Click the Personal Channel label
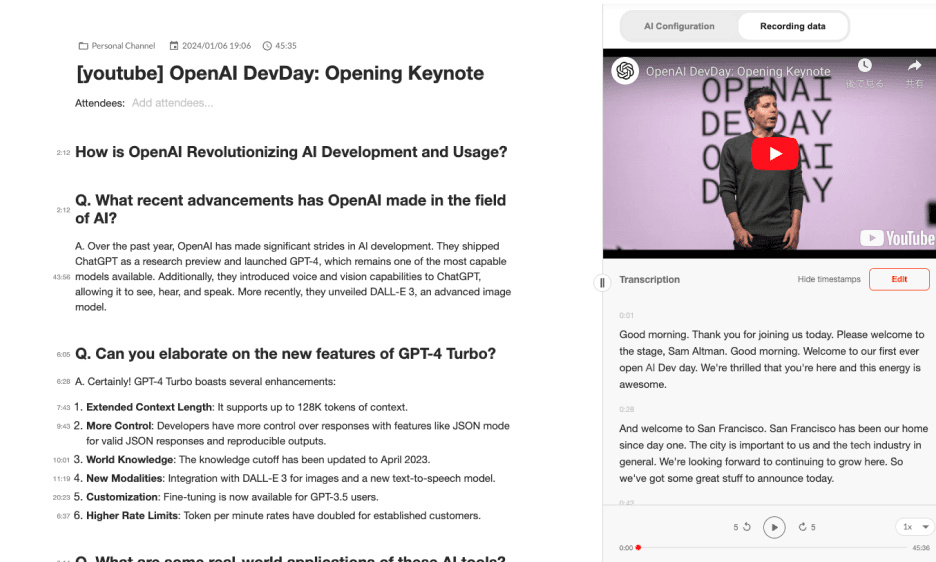The height and width of the screenshot is (562, 936). 123,46
